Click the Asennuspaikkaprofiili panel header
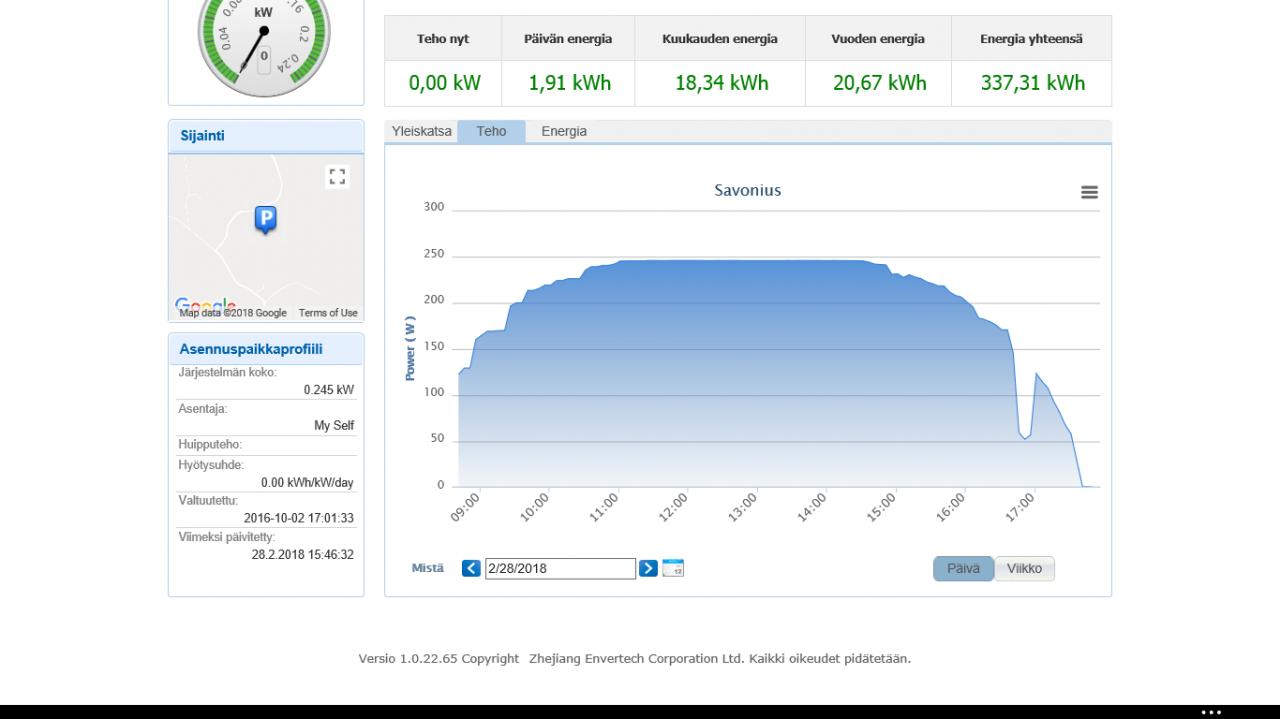 coord(266,349)
